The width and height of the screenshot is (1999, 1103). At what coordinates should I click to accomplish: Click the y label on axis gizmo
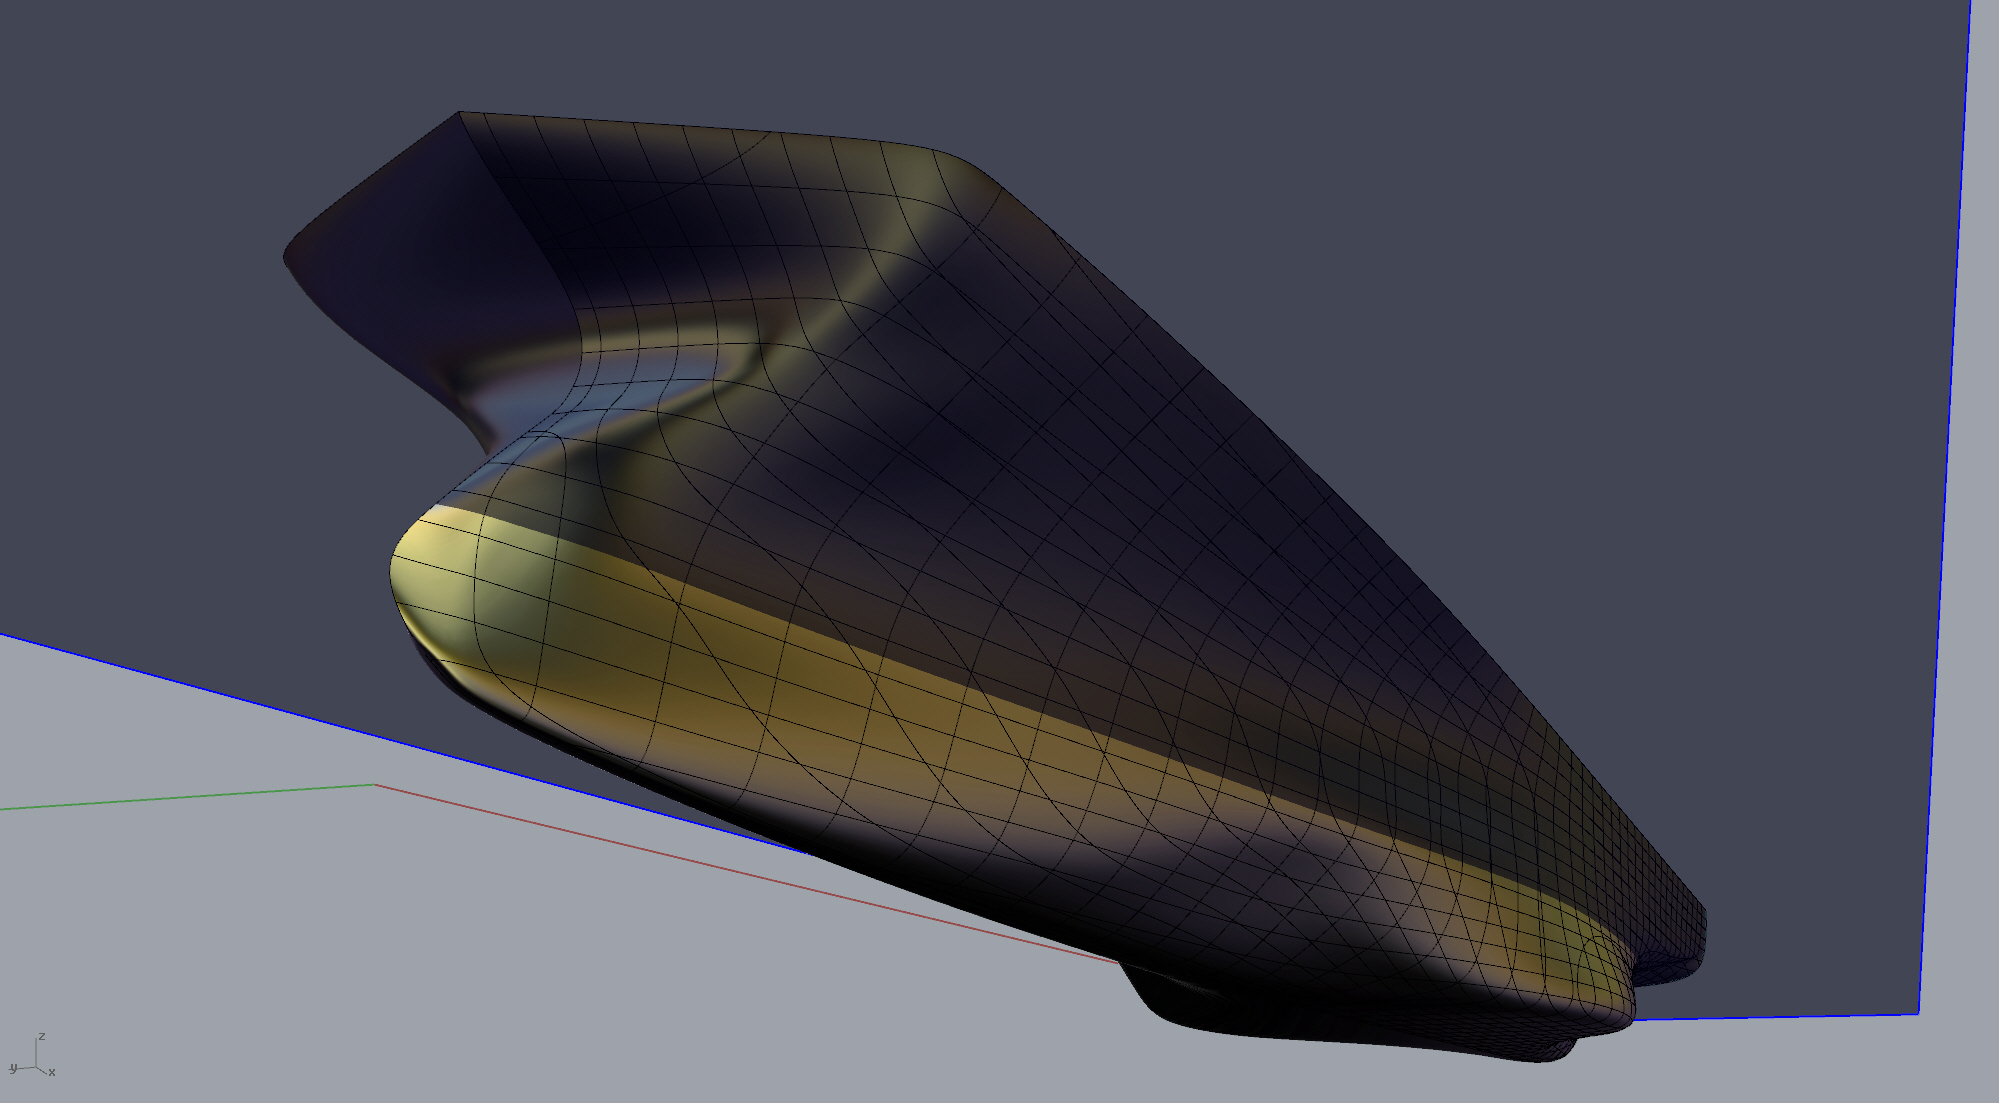[x=13, y=1068]
